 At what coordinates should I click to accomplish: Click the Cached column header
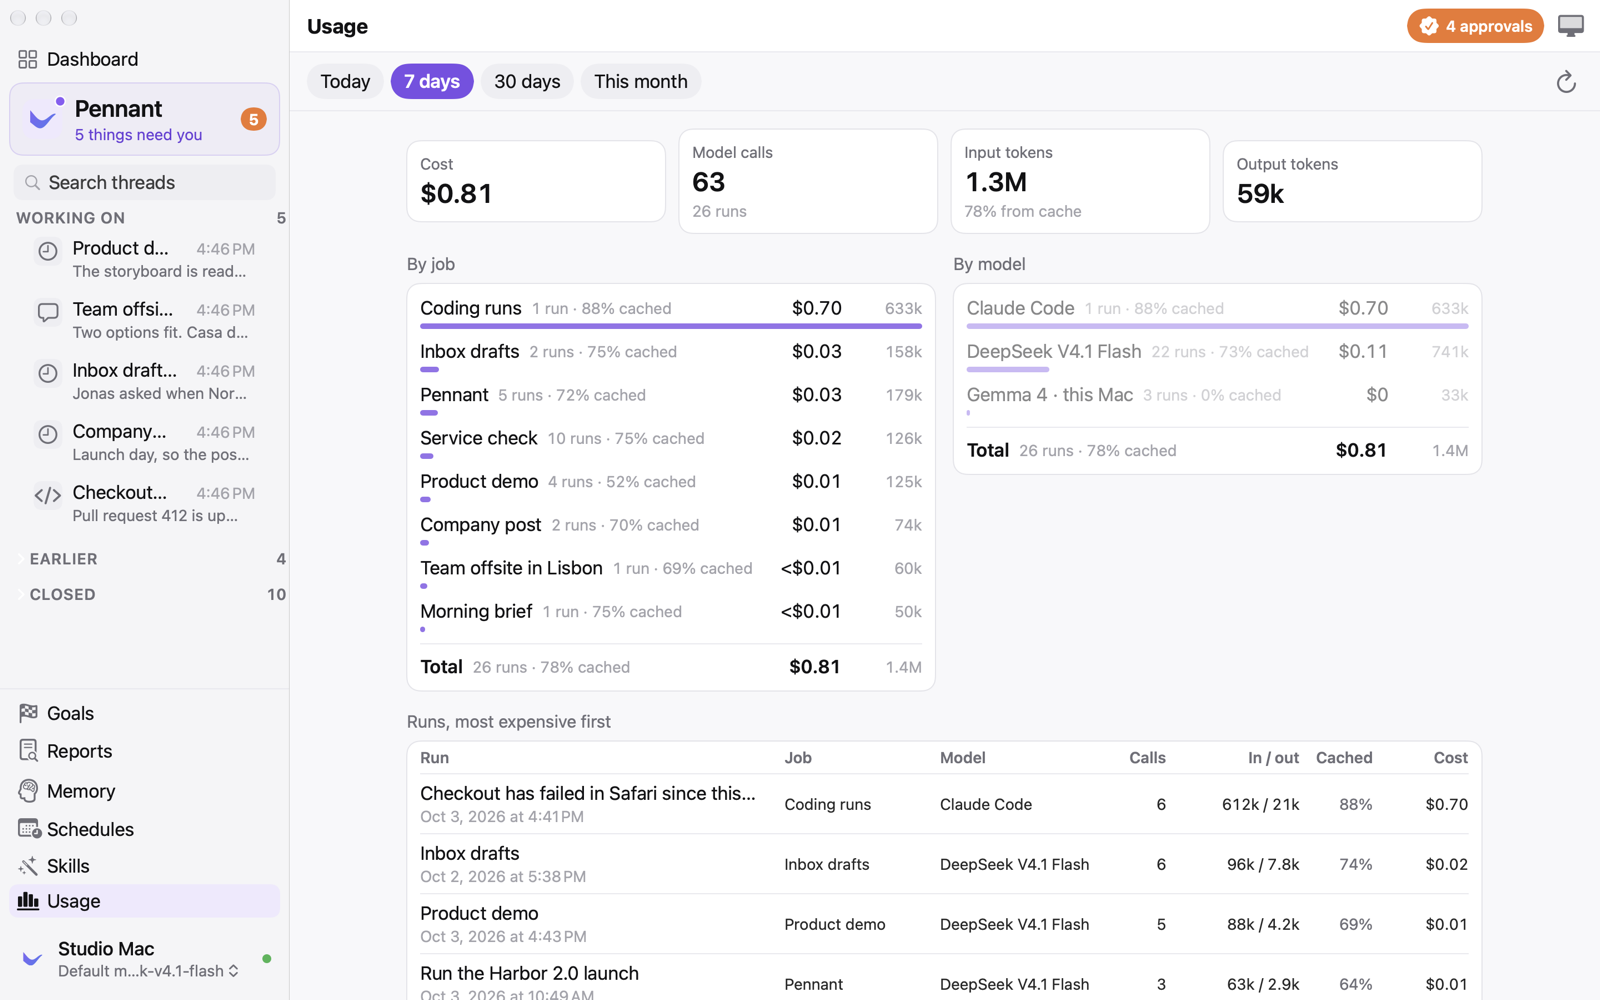pos(1344,758)
